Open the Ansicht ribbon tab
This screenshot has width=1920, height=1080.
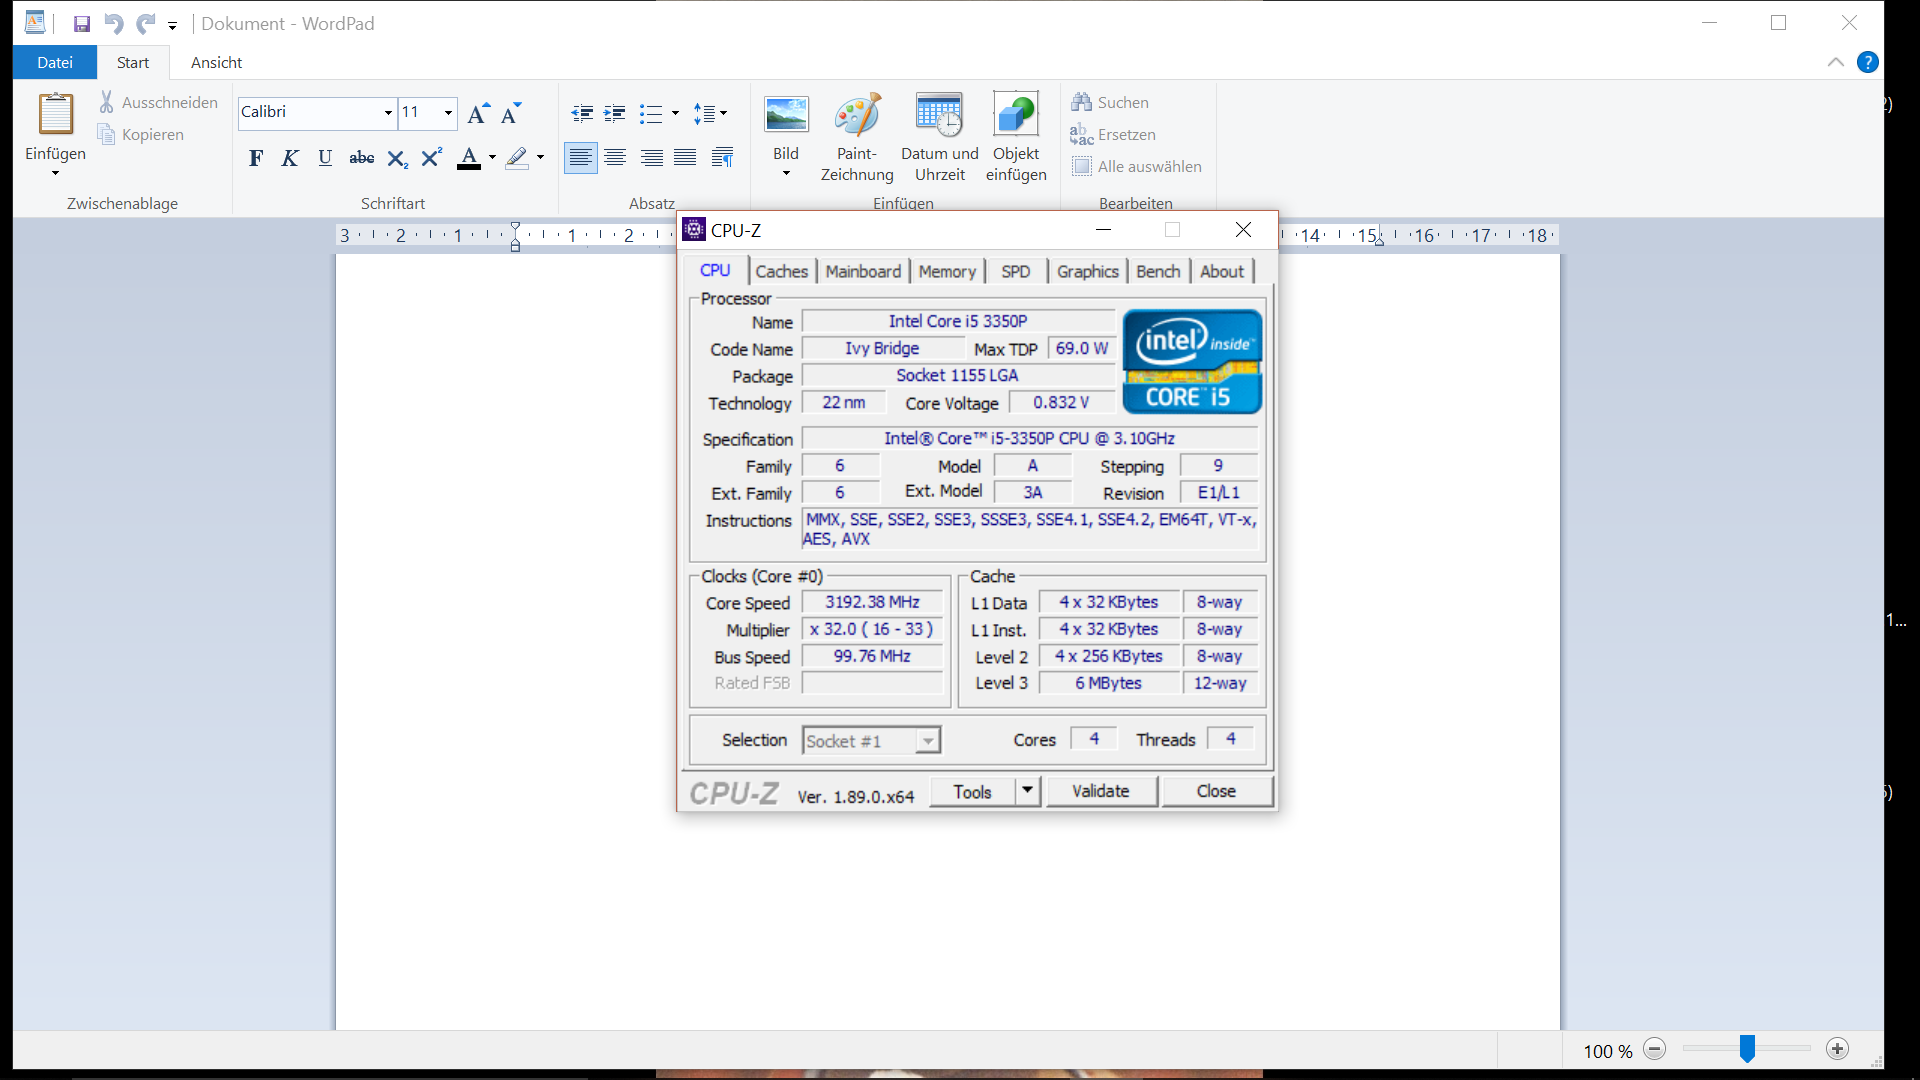(x=216, y=62)
